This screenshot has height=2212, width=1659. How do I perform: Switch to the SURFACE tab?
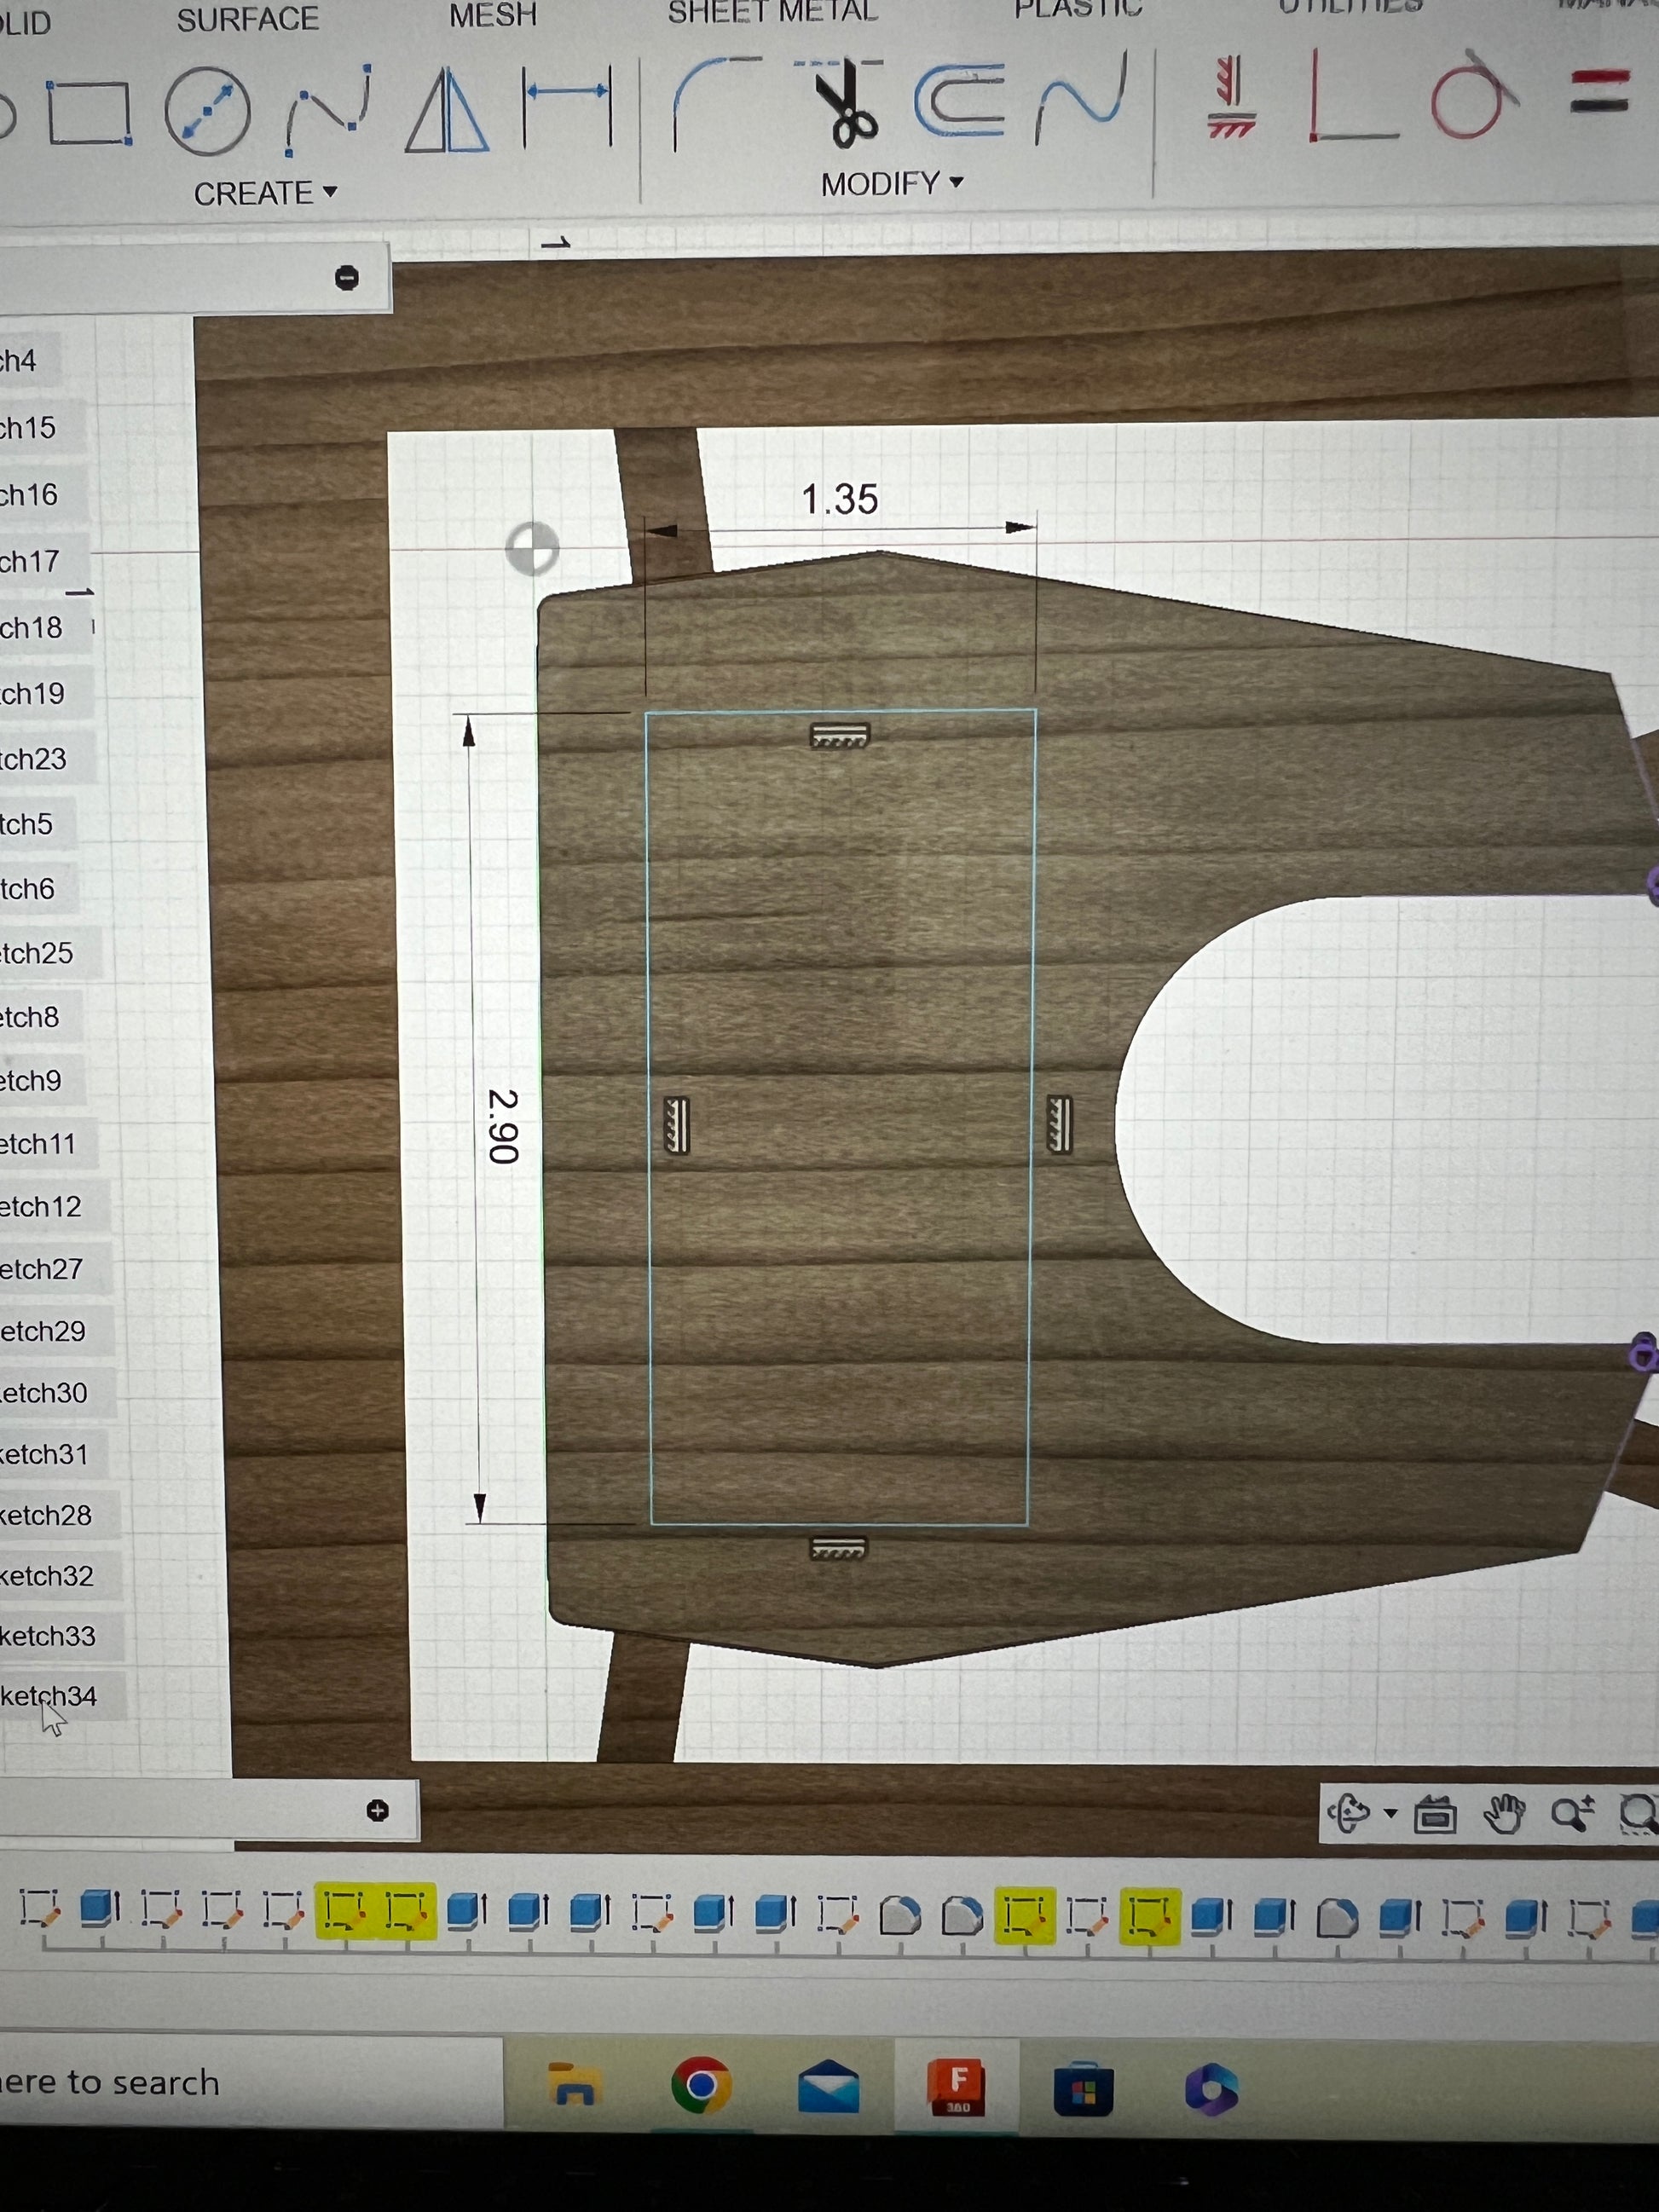(x=247, y=20)
